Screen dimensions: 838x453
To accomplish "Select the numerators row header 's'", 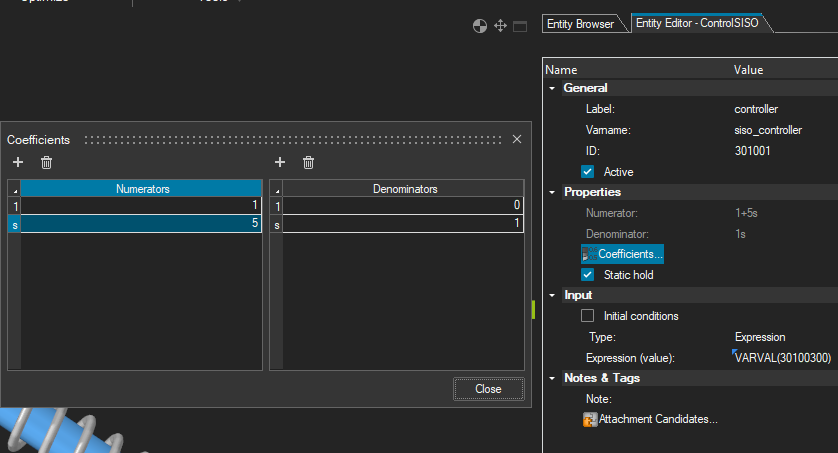I will (x=14, y=224).
